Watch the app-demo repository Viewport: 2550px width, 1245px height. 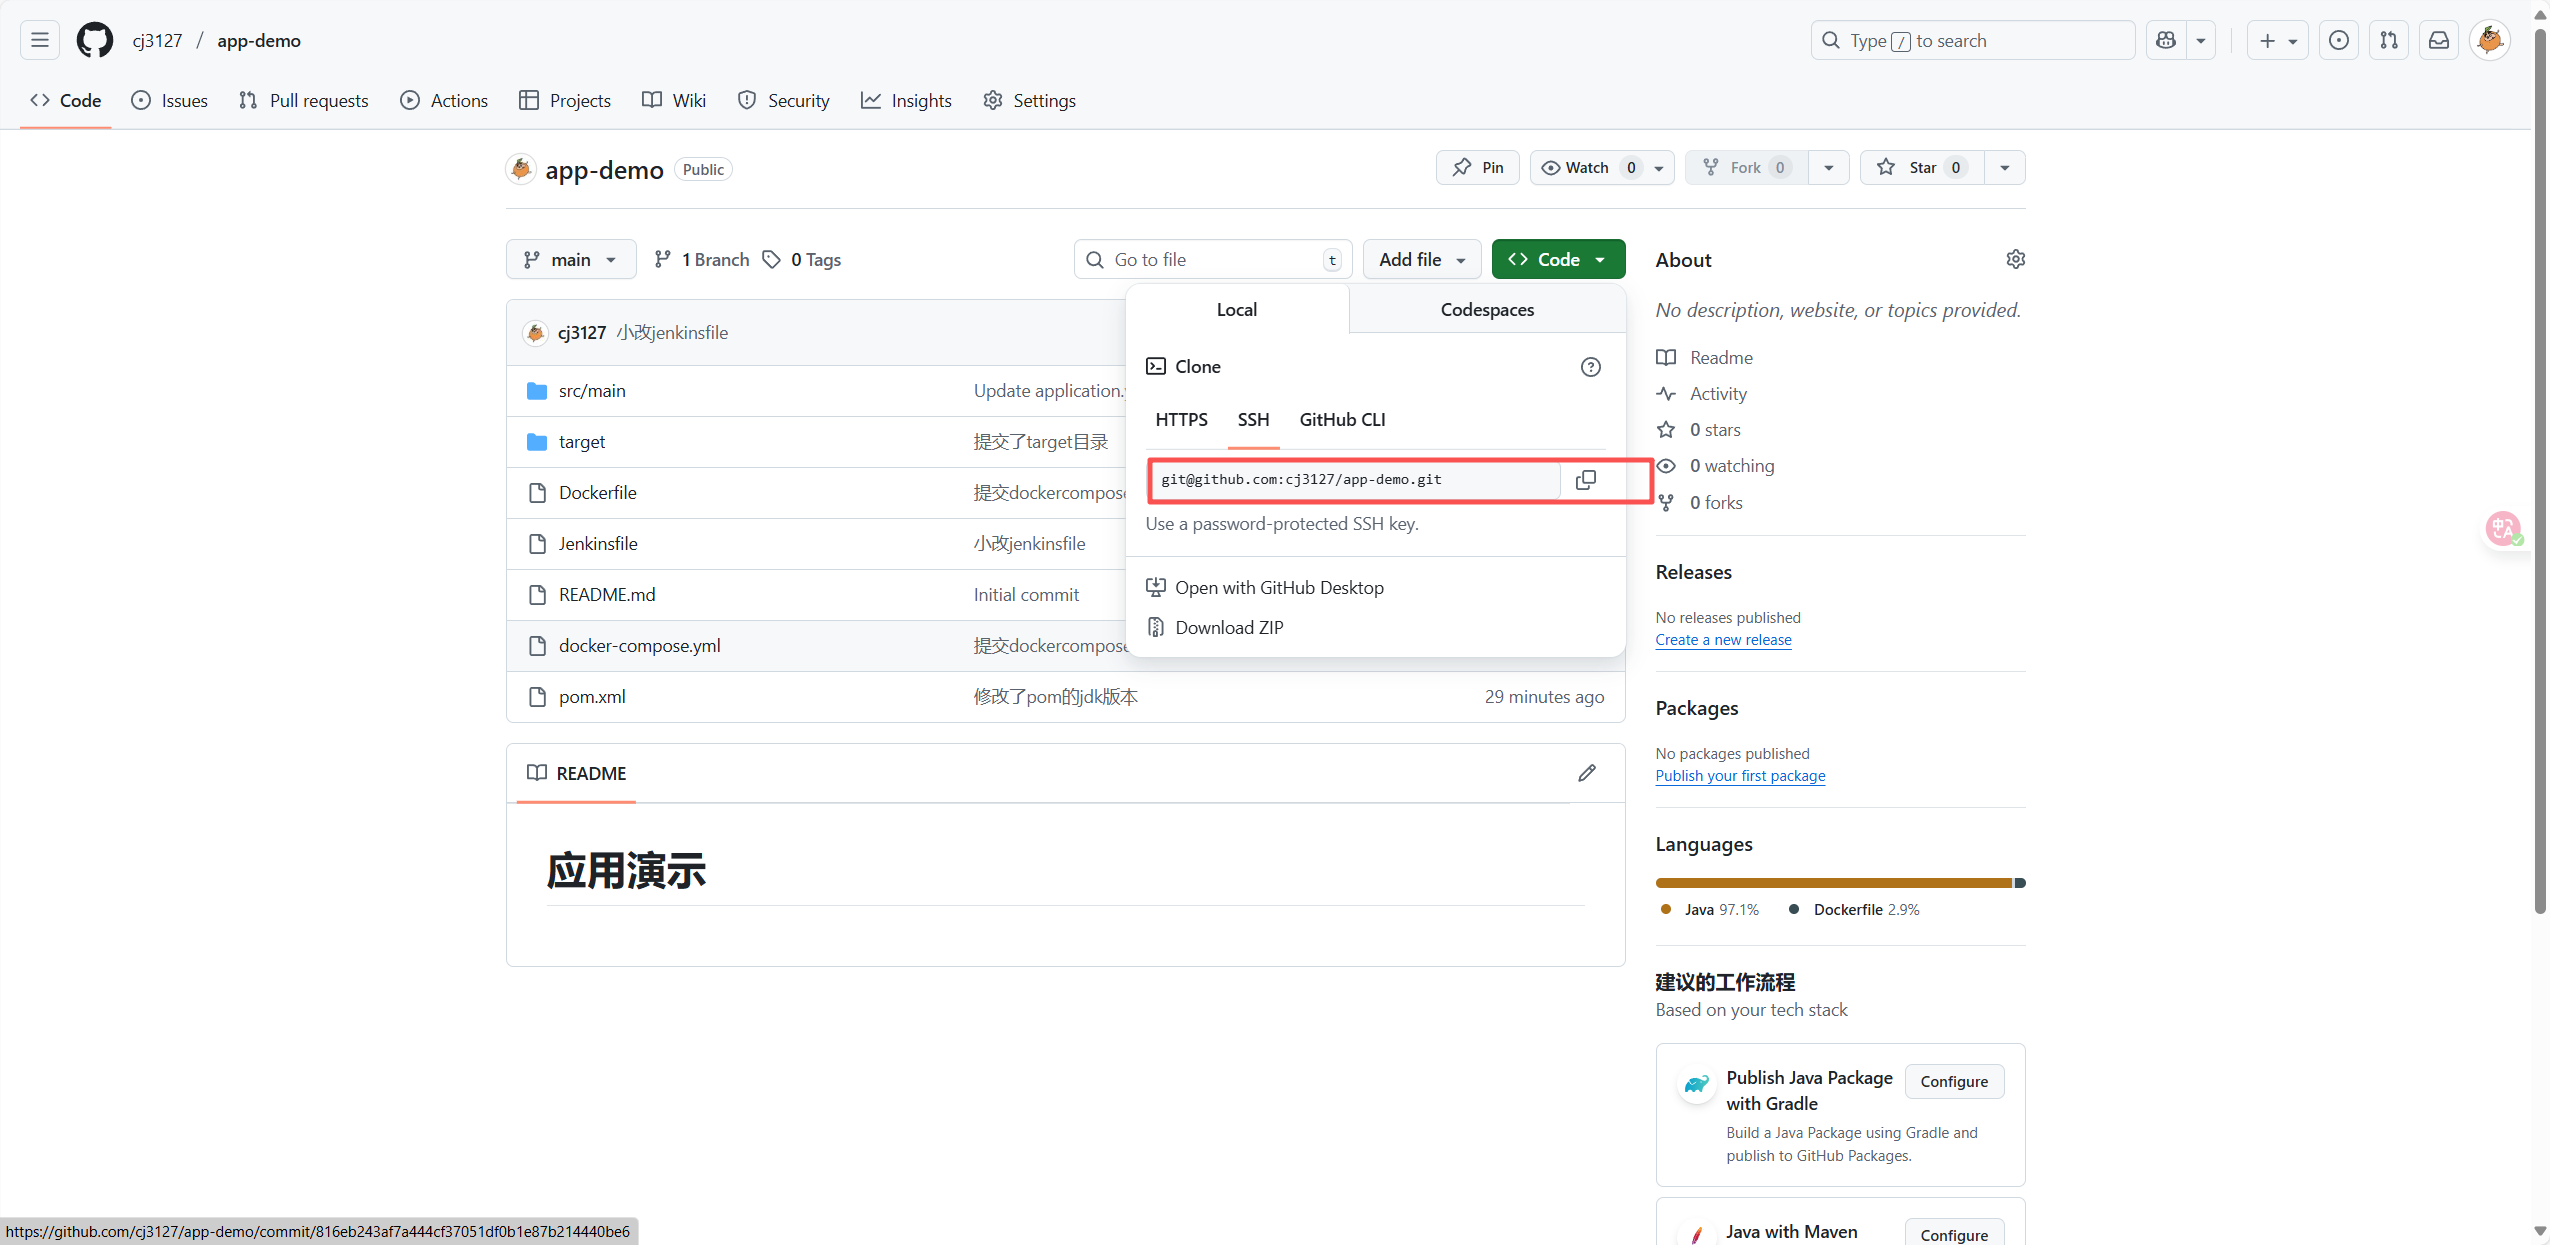tap(1602, 168)
